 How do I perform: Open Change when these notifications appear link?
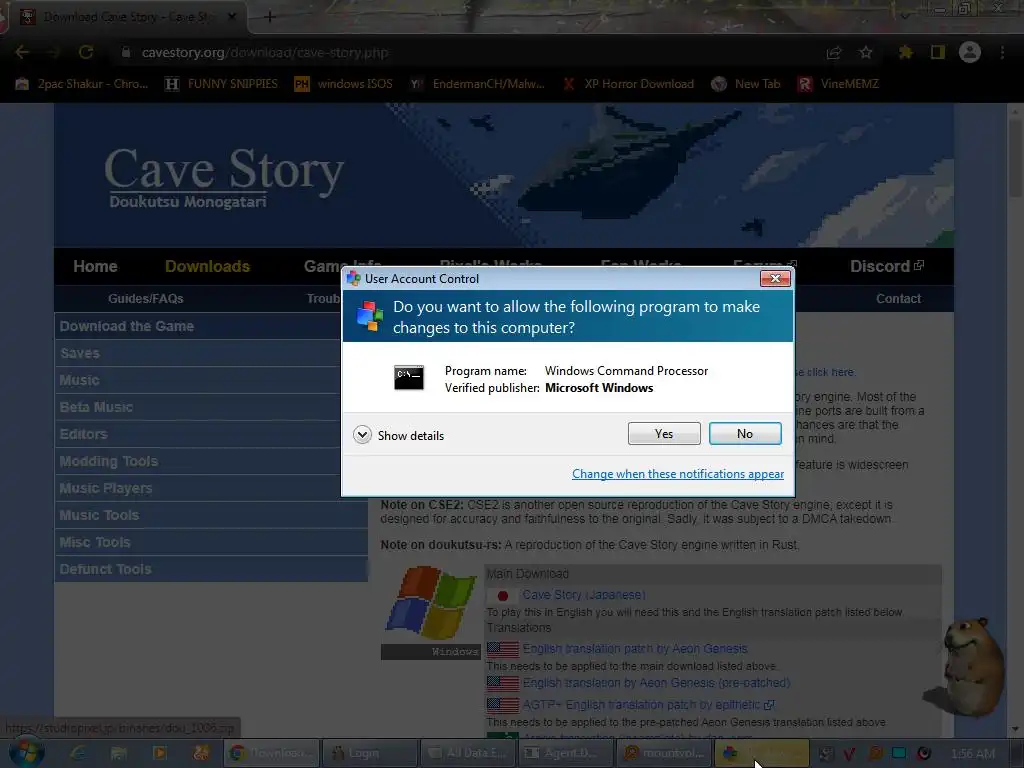(678, 474)
